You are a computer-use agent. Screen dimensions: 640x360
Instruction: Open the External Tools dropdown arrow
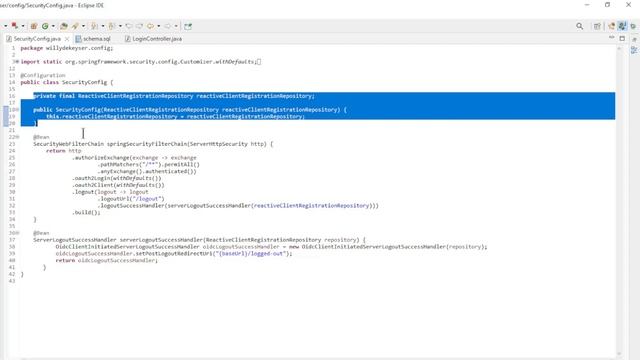pos(23,26)
